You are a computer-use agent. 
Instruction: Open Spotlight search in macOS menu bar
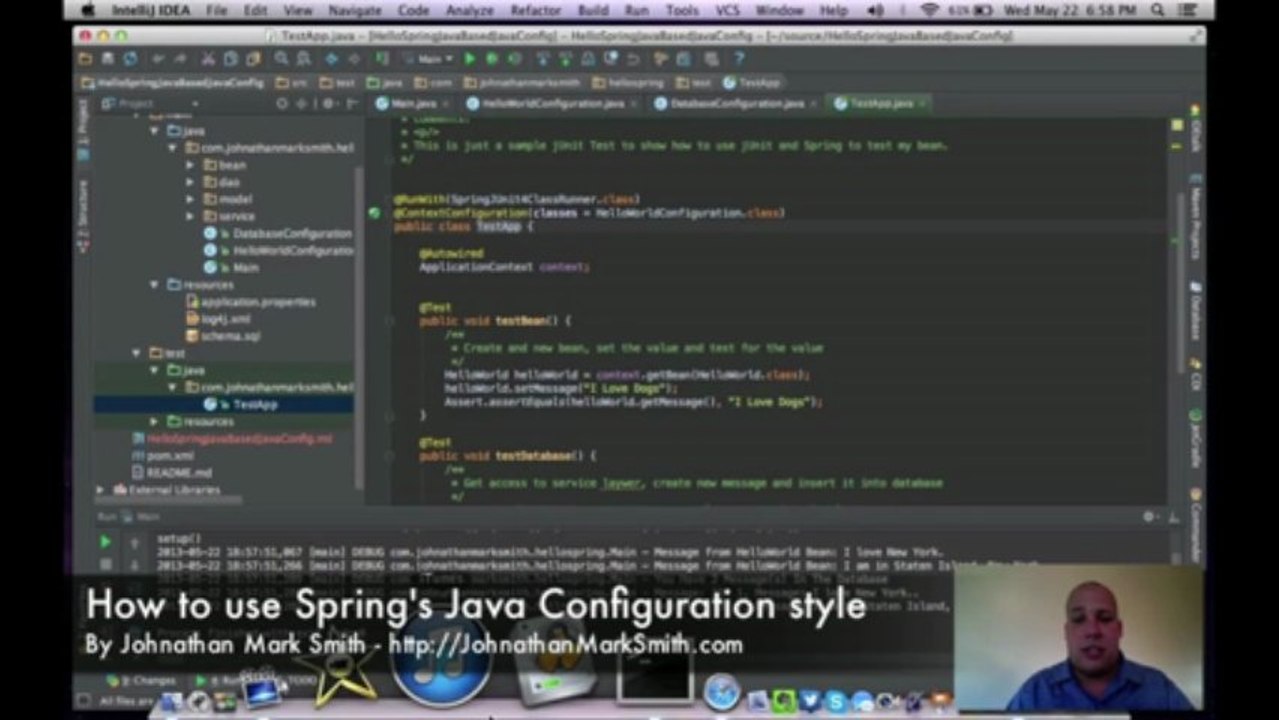pos(1157,10)
